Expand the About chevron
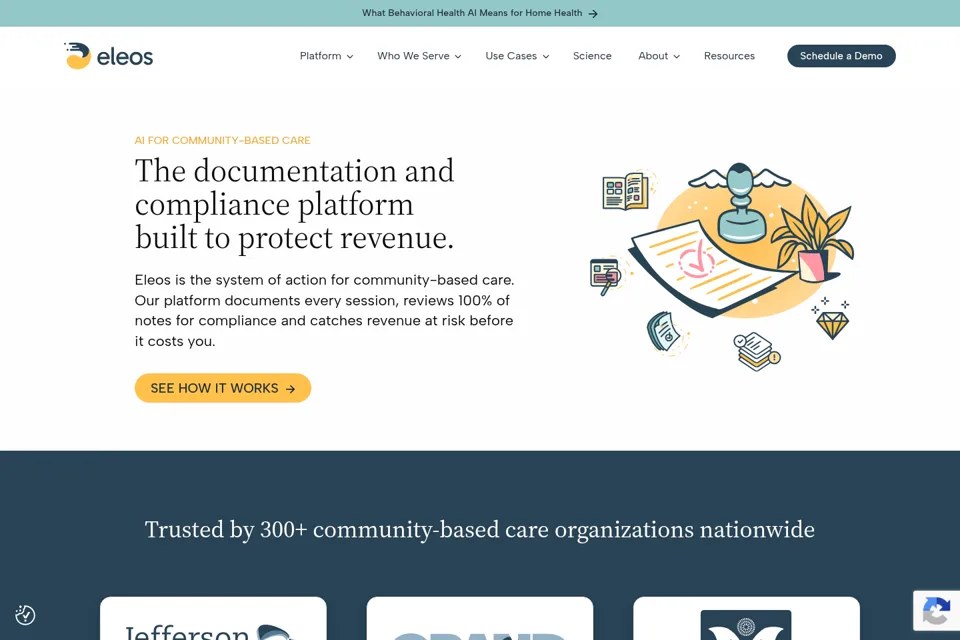This screenshot has height=640, width=960. pos(677,56)
